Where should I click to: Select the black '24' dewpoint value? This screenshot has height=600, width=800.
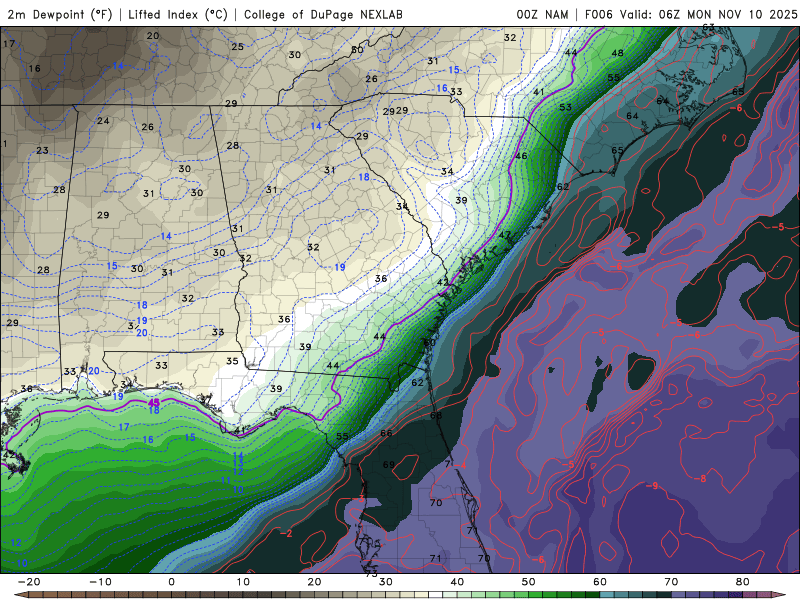tap(103, 121)
